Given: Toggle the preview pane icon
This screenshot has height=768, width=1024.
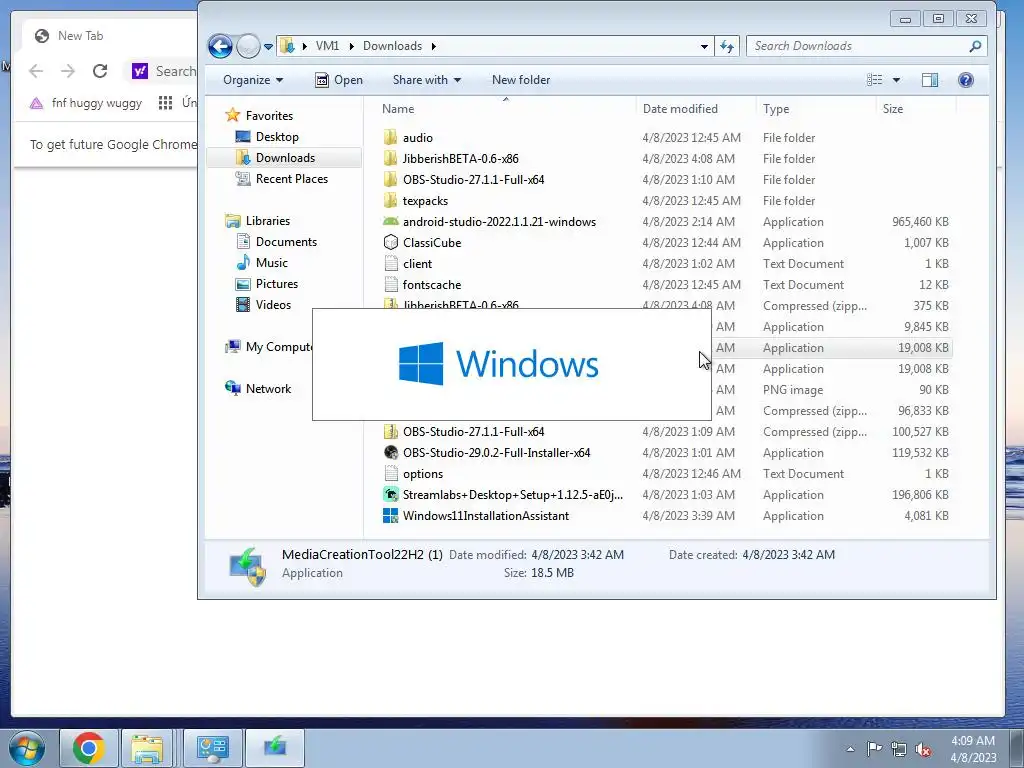Looking at the screenshot, I should [x=930, y=80].
